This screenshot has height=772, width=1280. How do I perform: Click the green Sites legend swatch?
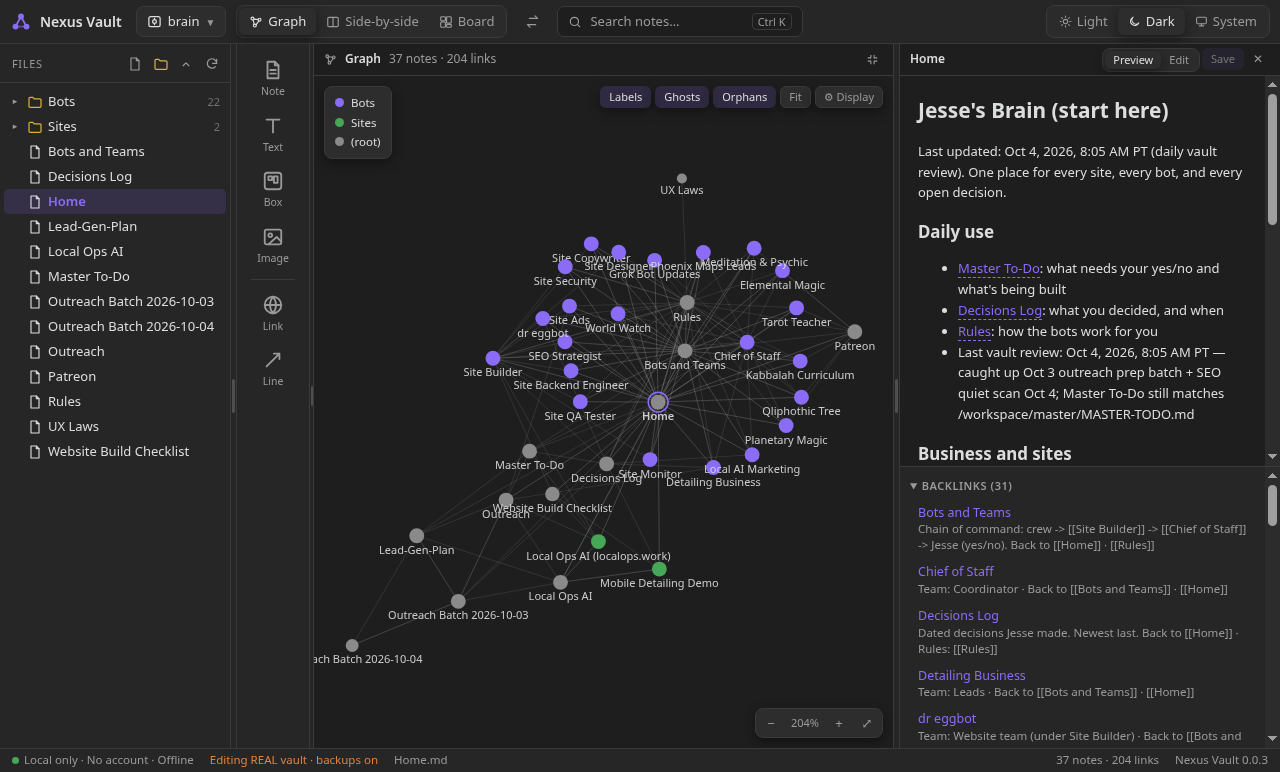click(340, 123)
